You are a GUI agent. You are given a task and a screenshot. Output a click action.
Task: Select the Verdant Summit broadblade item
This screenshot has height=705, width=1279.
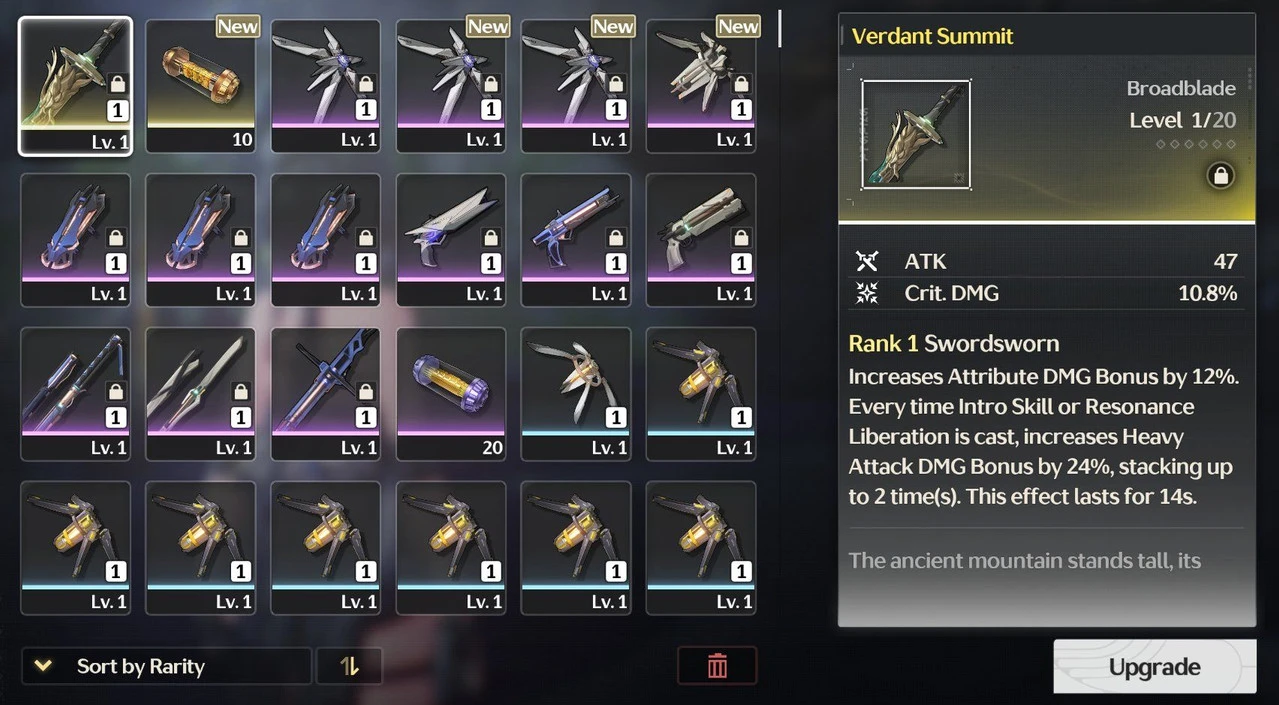click(75, 86)
